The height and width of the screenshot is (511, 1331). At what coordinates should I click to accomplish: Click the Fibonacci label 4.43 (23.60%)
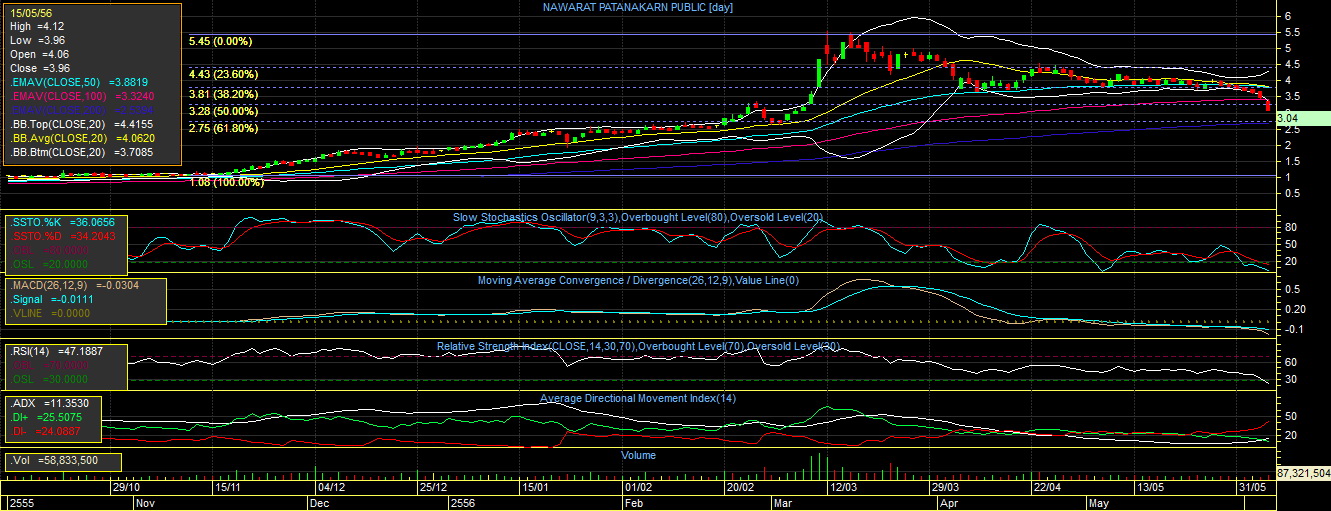coord(224,74)
